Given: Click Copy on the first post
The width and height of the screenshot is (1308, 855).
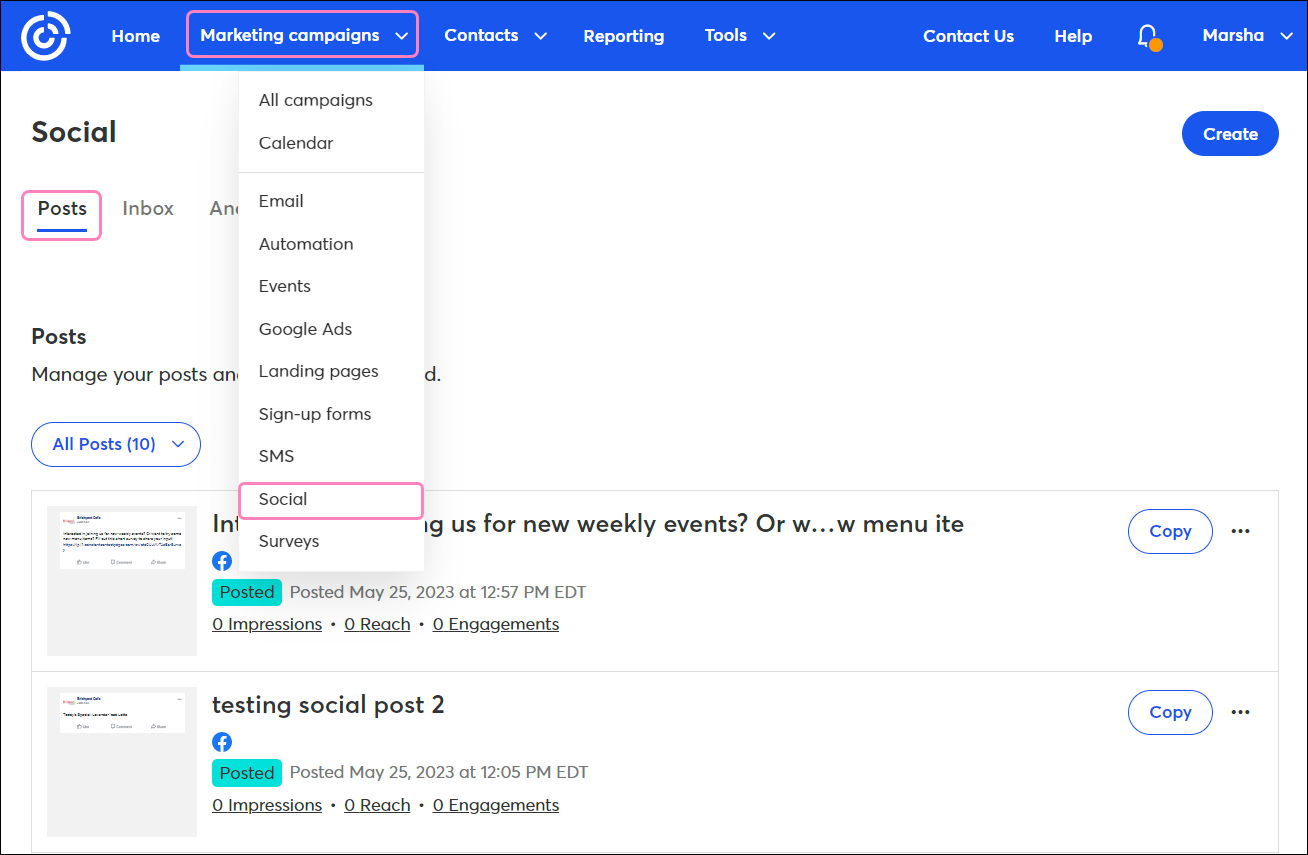Looking at the screenshot, I should pyautogui.click(x=1170, y=531).
